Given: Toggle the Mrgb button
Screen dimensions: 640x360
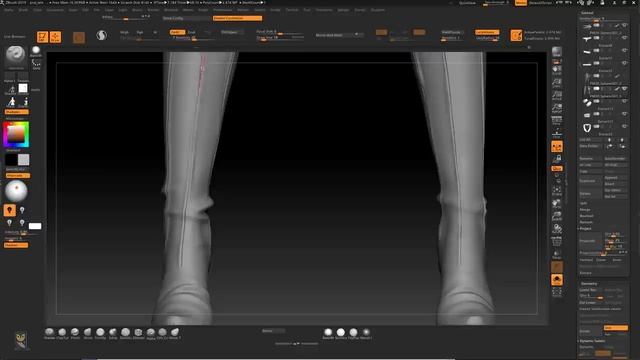Looking at the screenshot, I should 125,32.
